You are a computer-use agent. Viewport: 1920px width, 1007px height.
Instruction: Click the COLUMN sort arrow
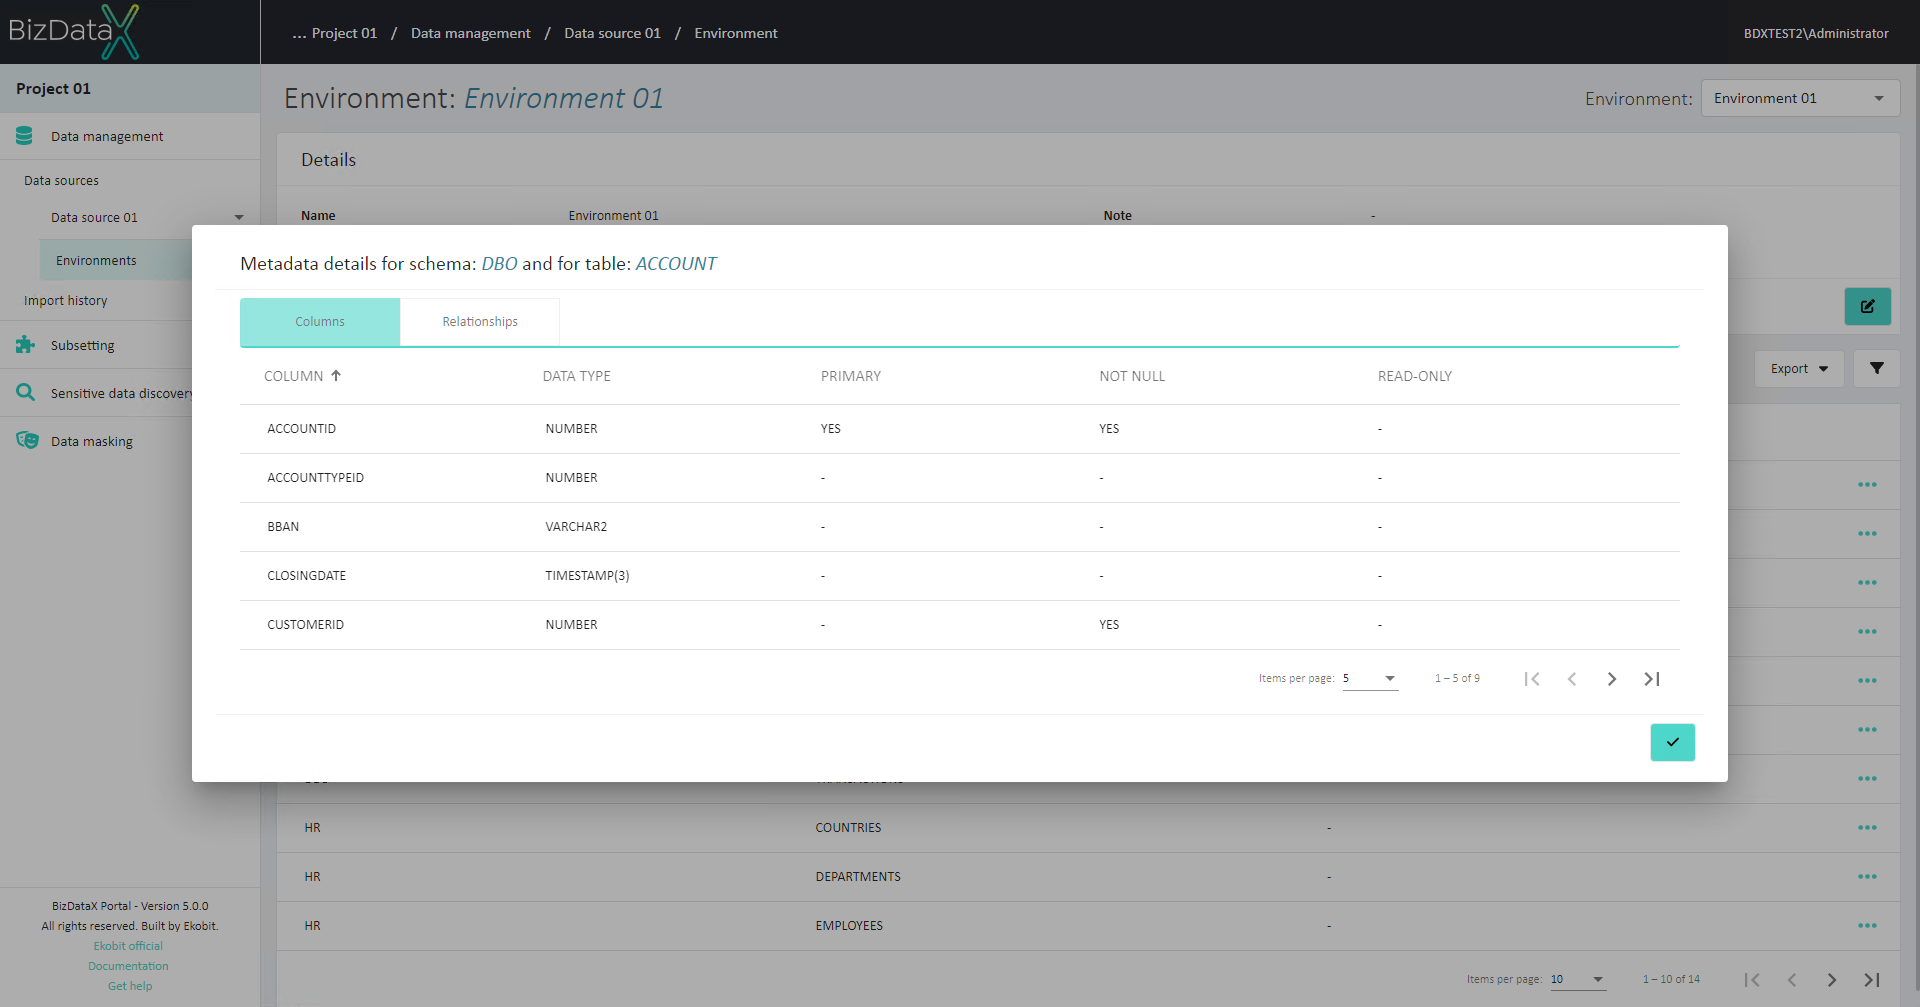pyautogui.click(x=336, y=376)
